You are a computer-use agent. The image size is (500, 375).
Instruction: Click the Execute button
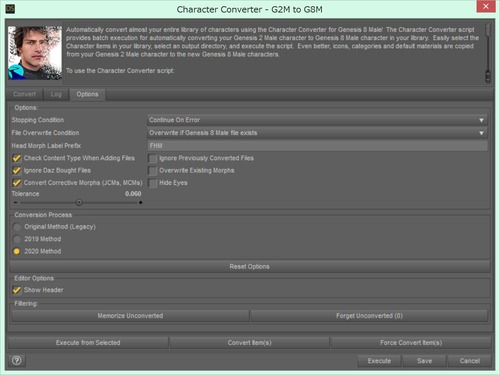click(x=379, y=361)
